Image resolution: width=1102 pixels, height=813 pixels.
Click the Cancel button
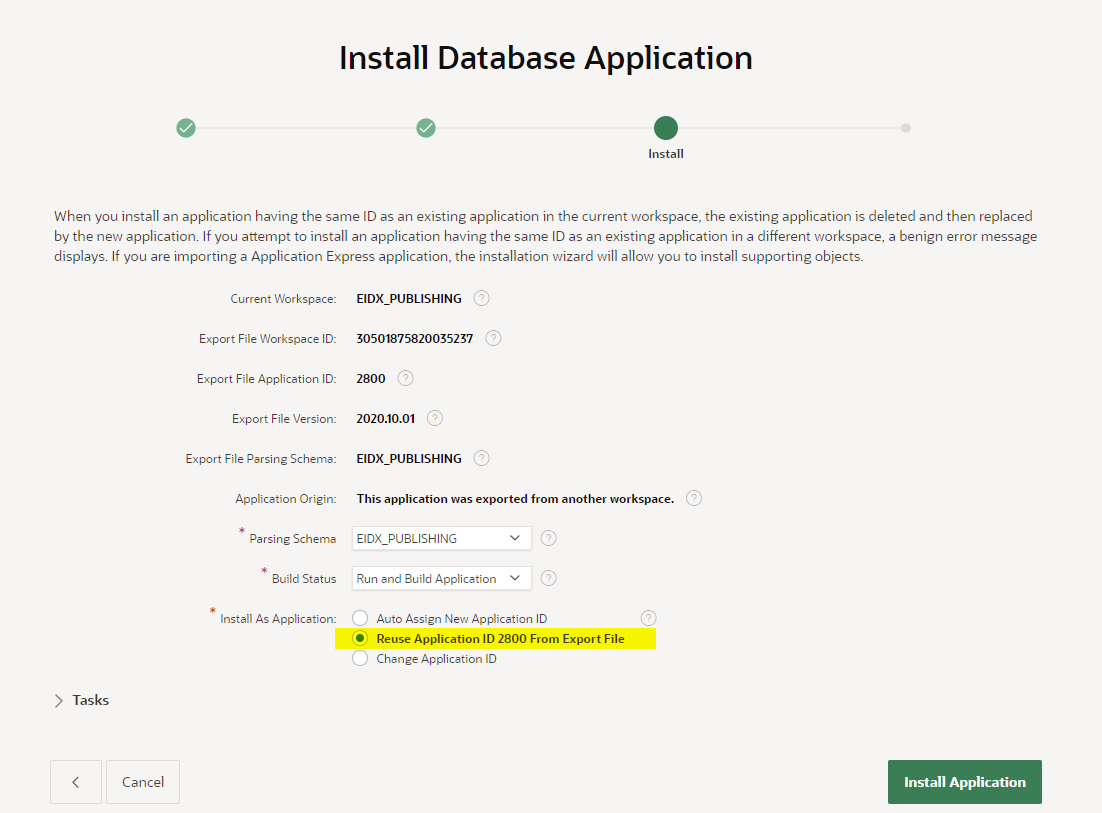tap(143, 782)
